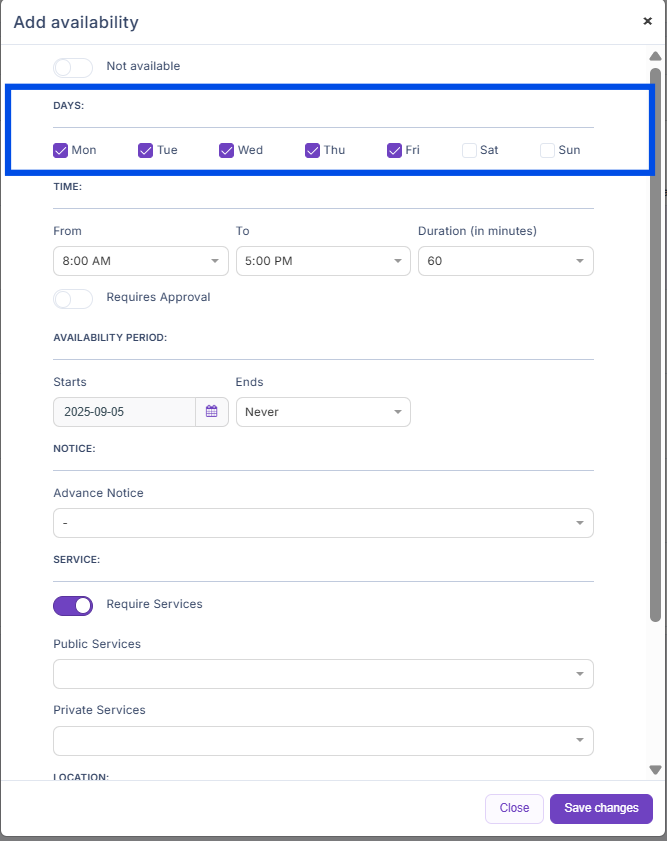The width and height of the screenshot is (667, 841).
Task: Toggle the Not available switch
Action: [x=73, y=67]
